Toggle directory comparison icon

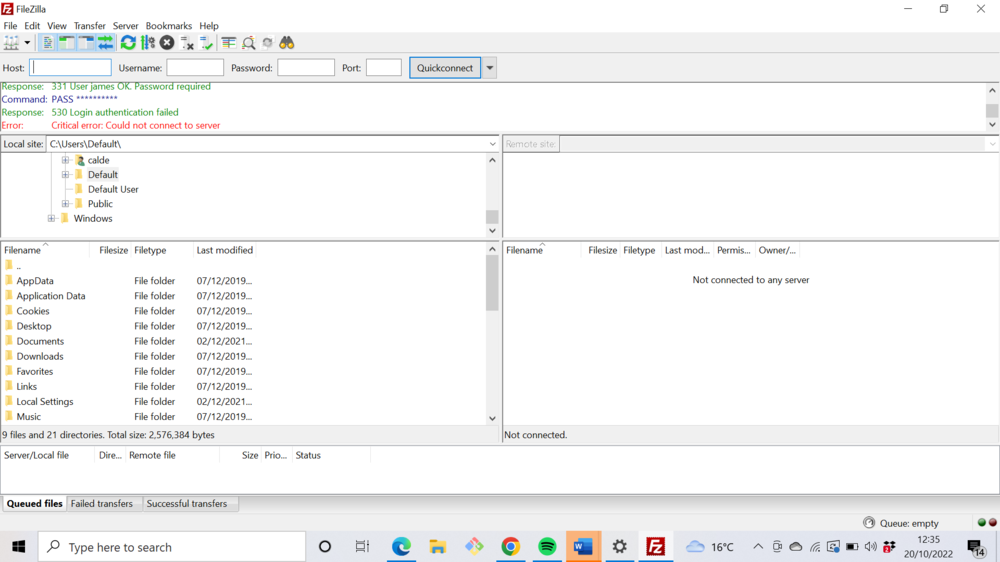coord(249,43)
